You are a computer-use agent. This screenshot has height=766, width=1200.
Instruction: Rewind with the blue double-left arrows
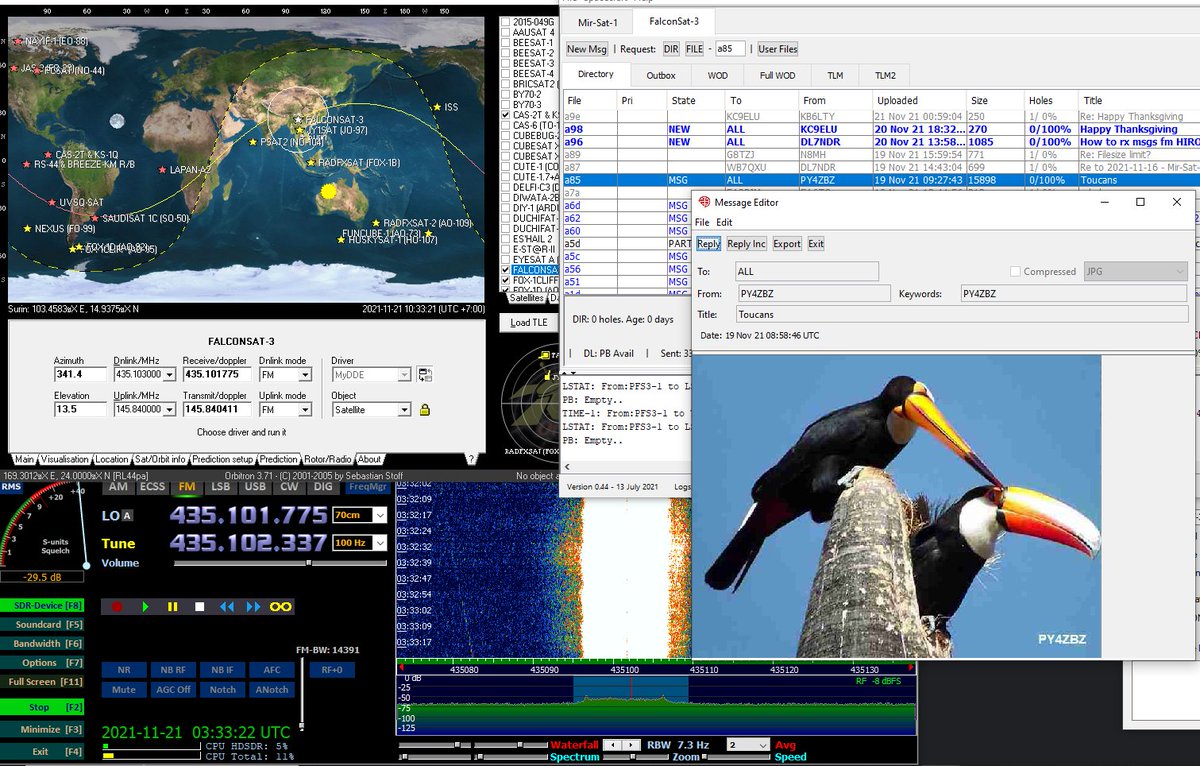226,607
